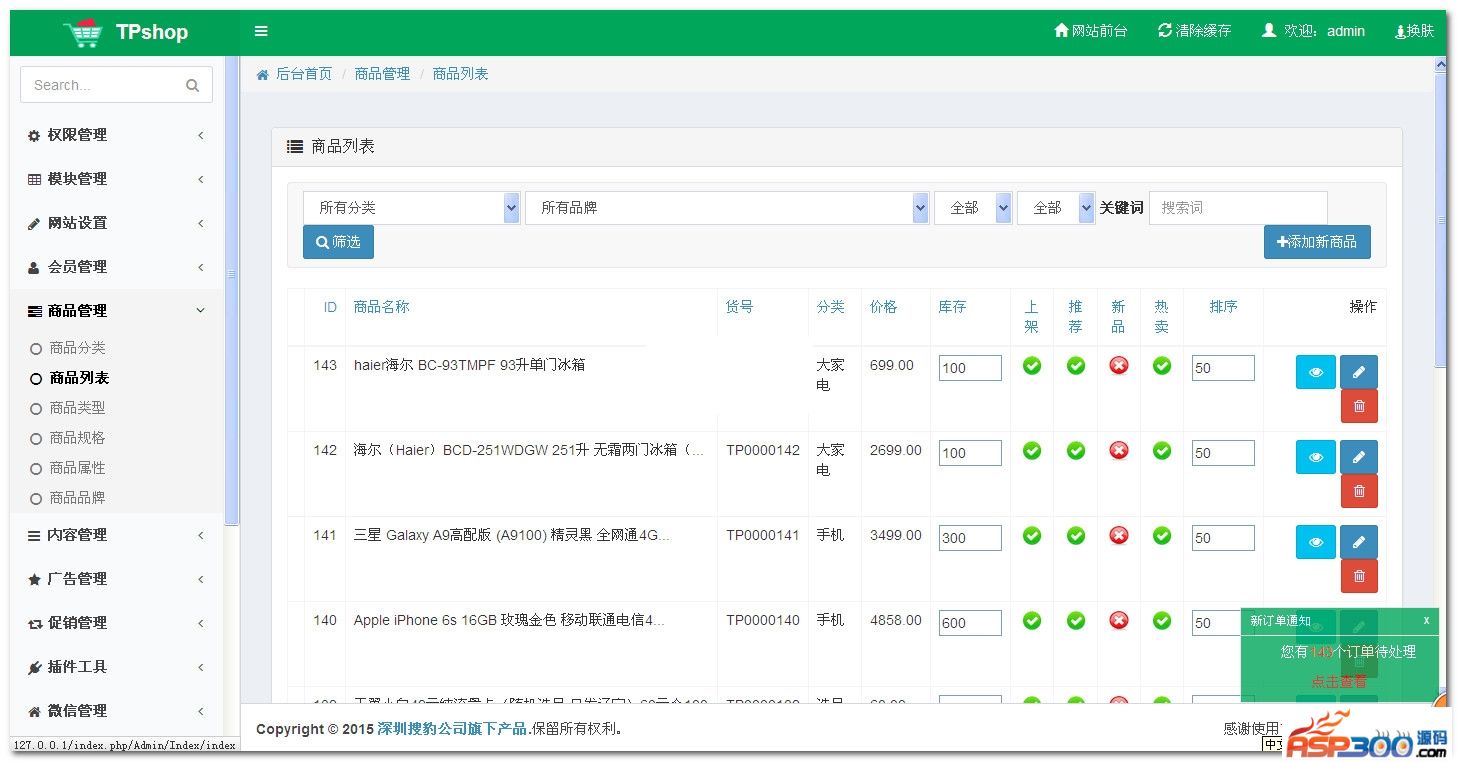Click the hamburger sidebar toggle icon
This screenshot has width=1457, height=762.
coord(261,31)
